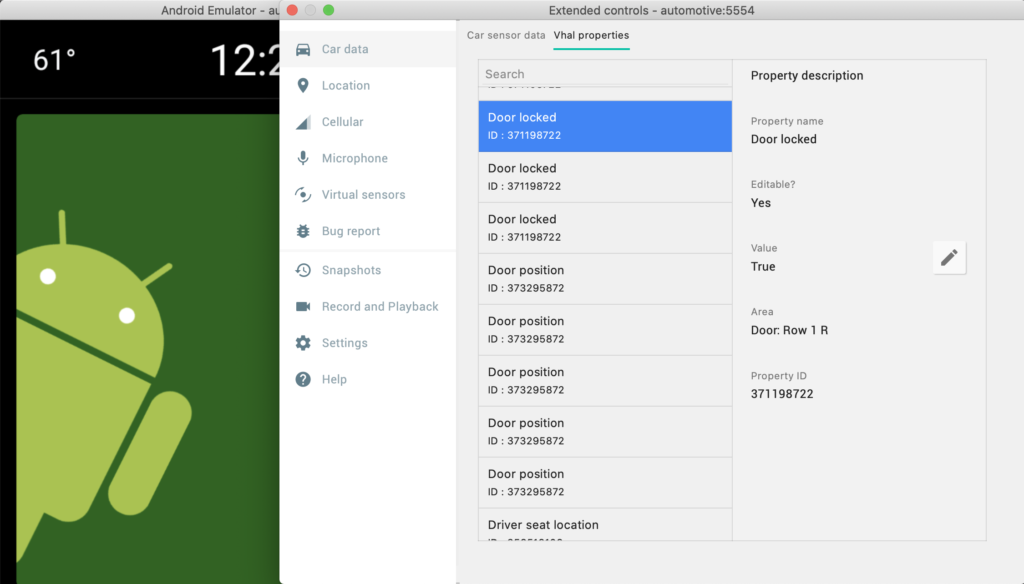The image size is (1024, 584).
Task: Click the Help question mark icon
Action: (x=303, y=380)
